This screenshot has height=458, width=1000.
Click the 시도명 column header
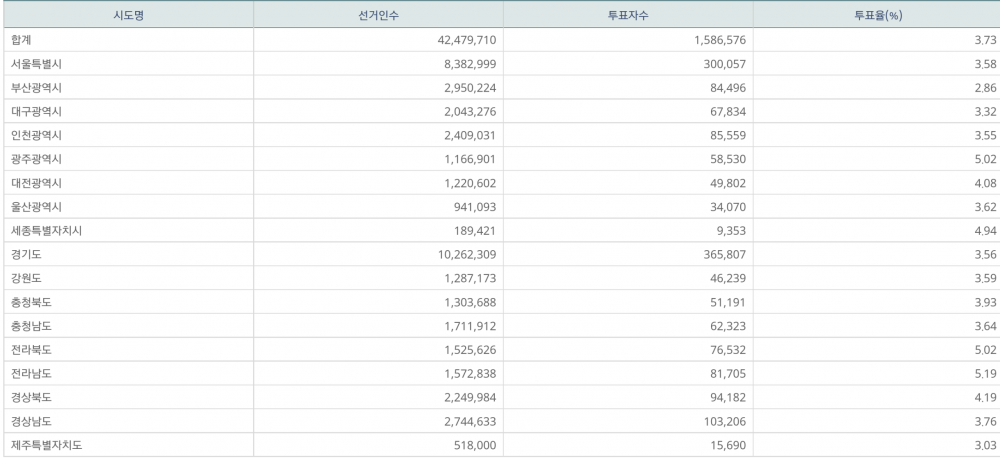126,15
